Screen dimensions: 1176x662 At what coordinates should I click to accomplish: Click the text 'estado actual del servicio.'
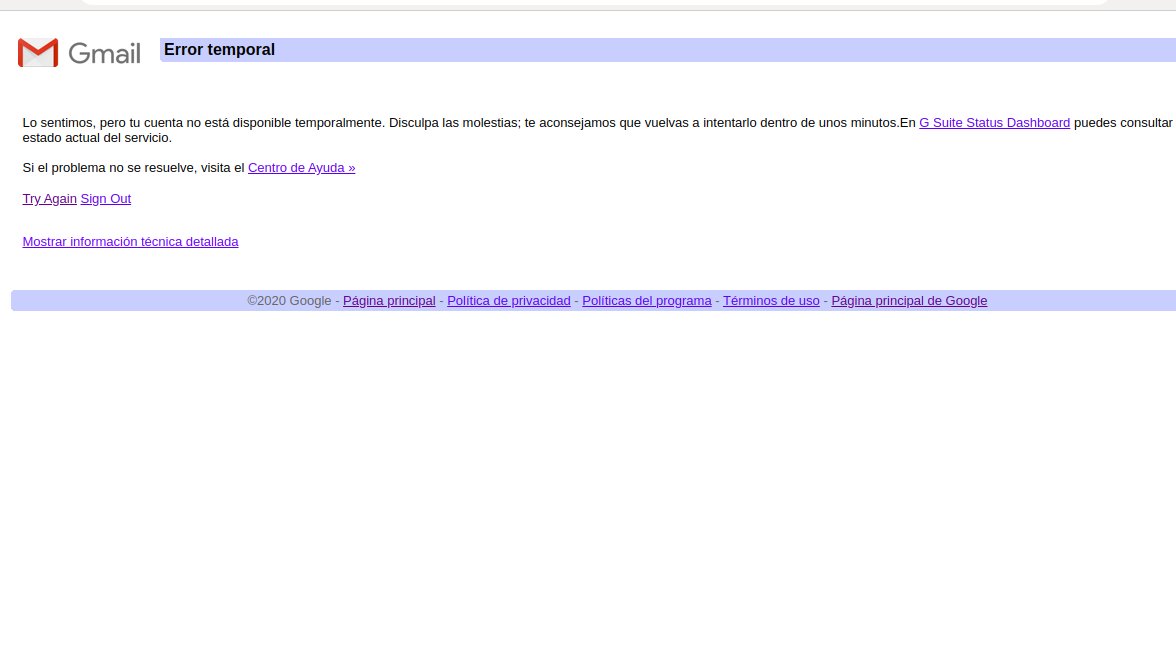pyautogui.click(x=97, y=138)
